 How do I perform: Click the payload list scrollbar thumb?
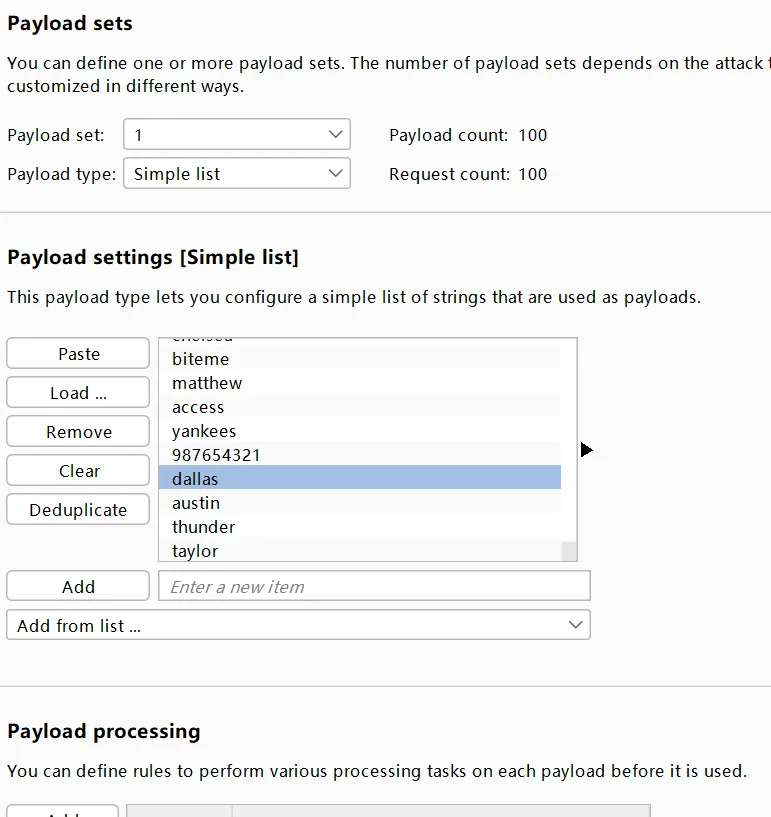point(569,551)
